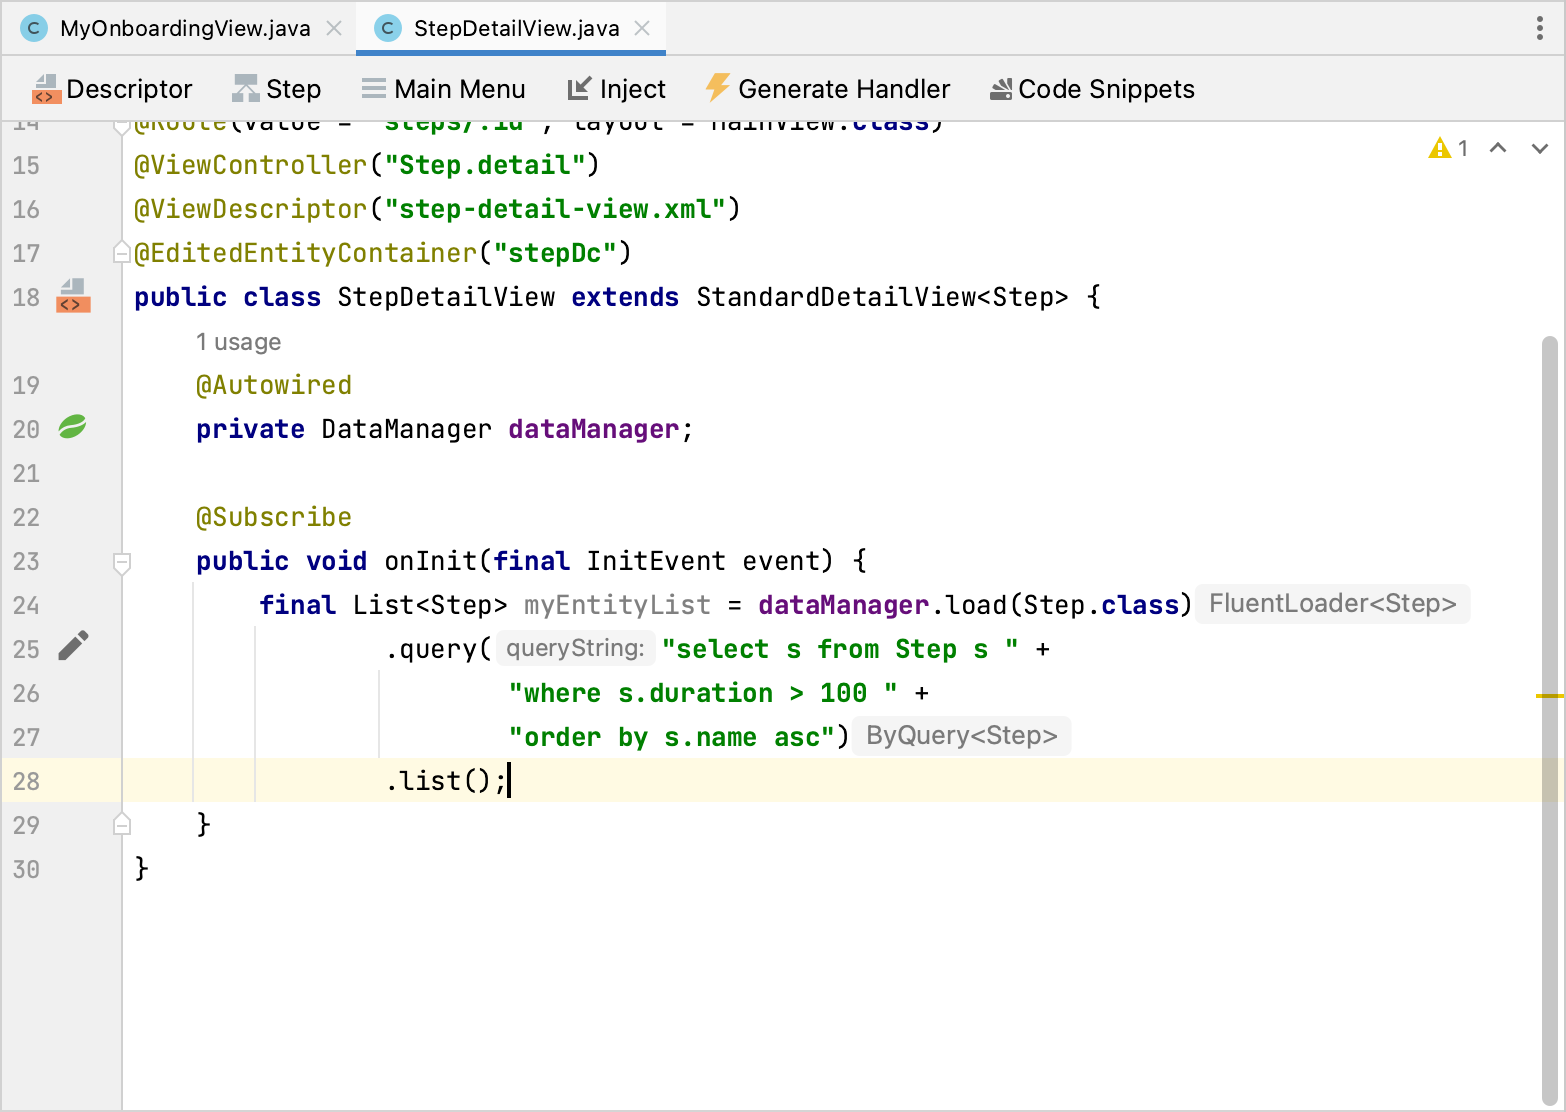Toggle the annotation fold marker on line 17
Viewport: 1566px width, 1112px height.
click(x=122, y=253)
